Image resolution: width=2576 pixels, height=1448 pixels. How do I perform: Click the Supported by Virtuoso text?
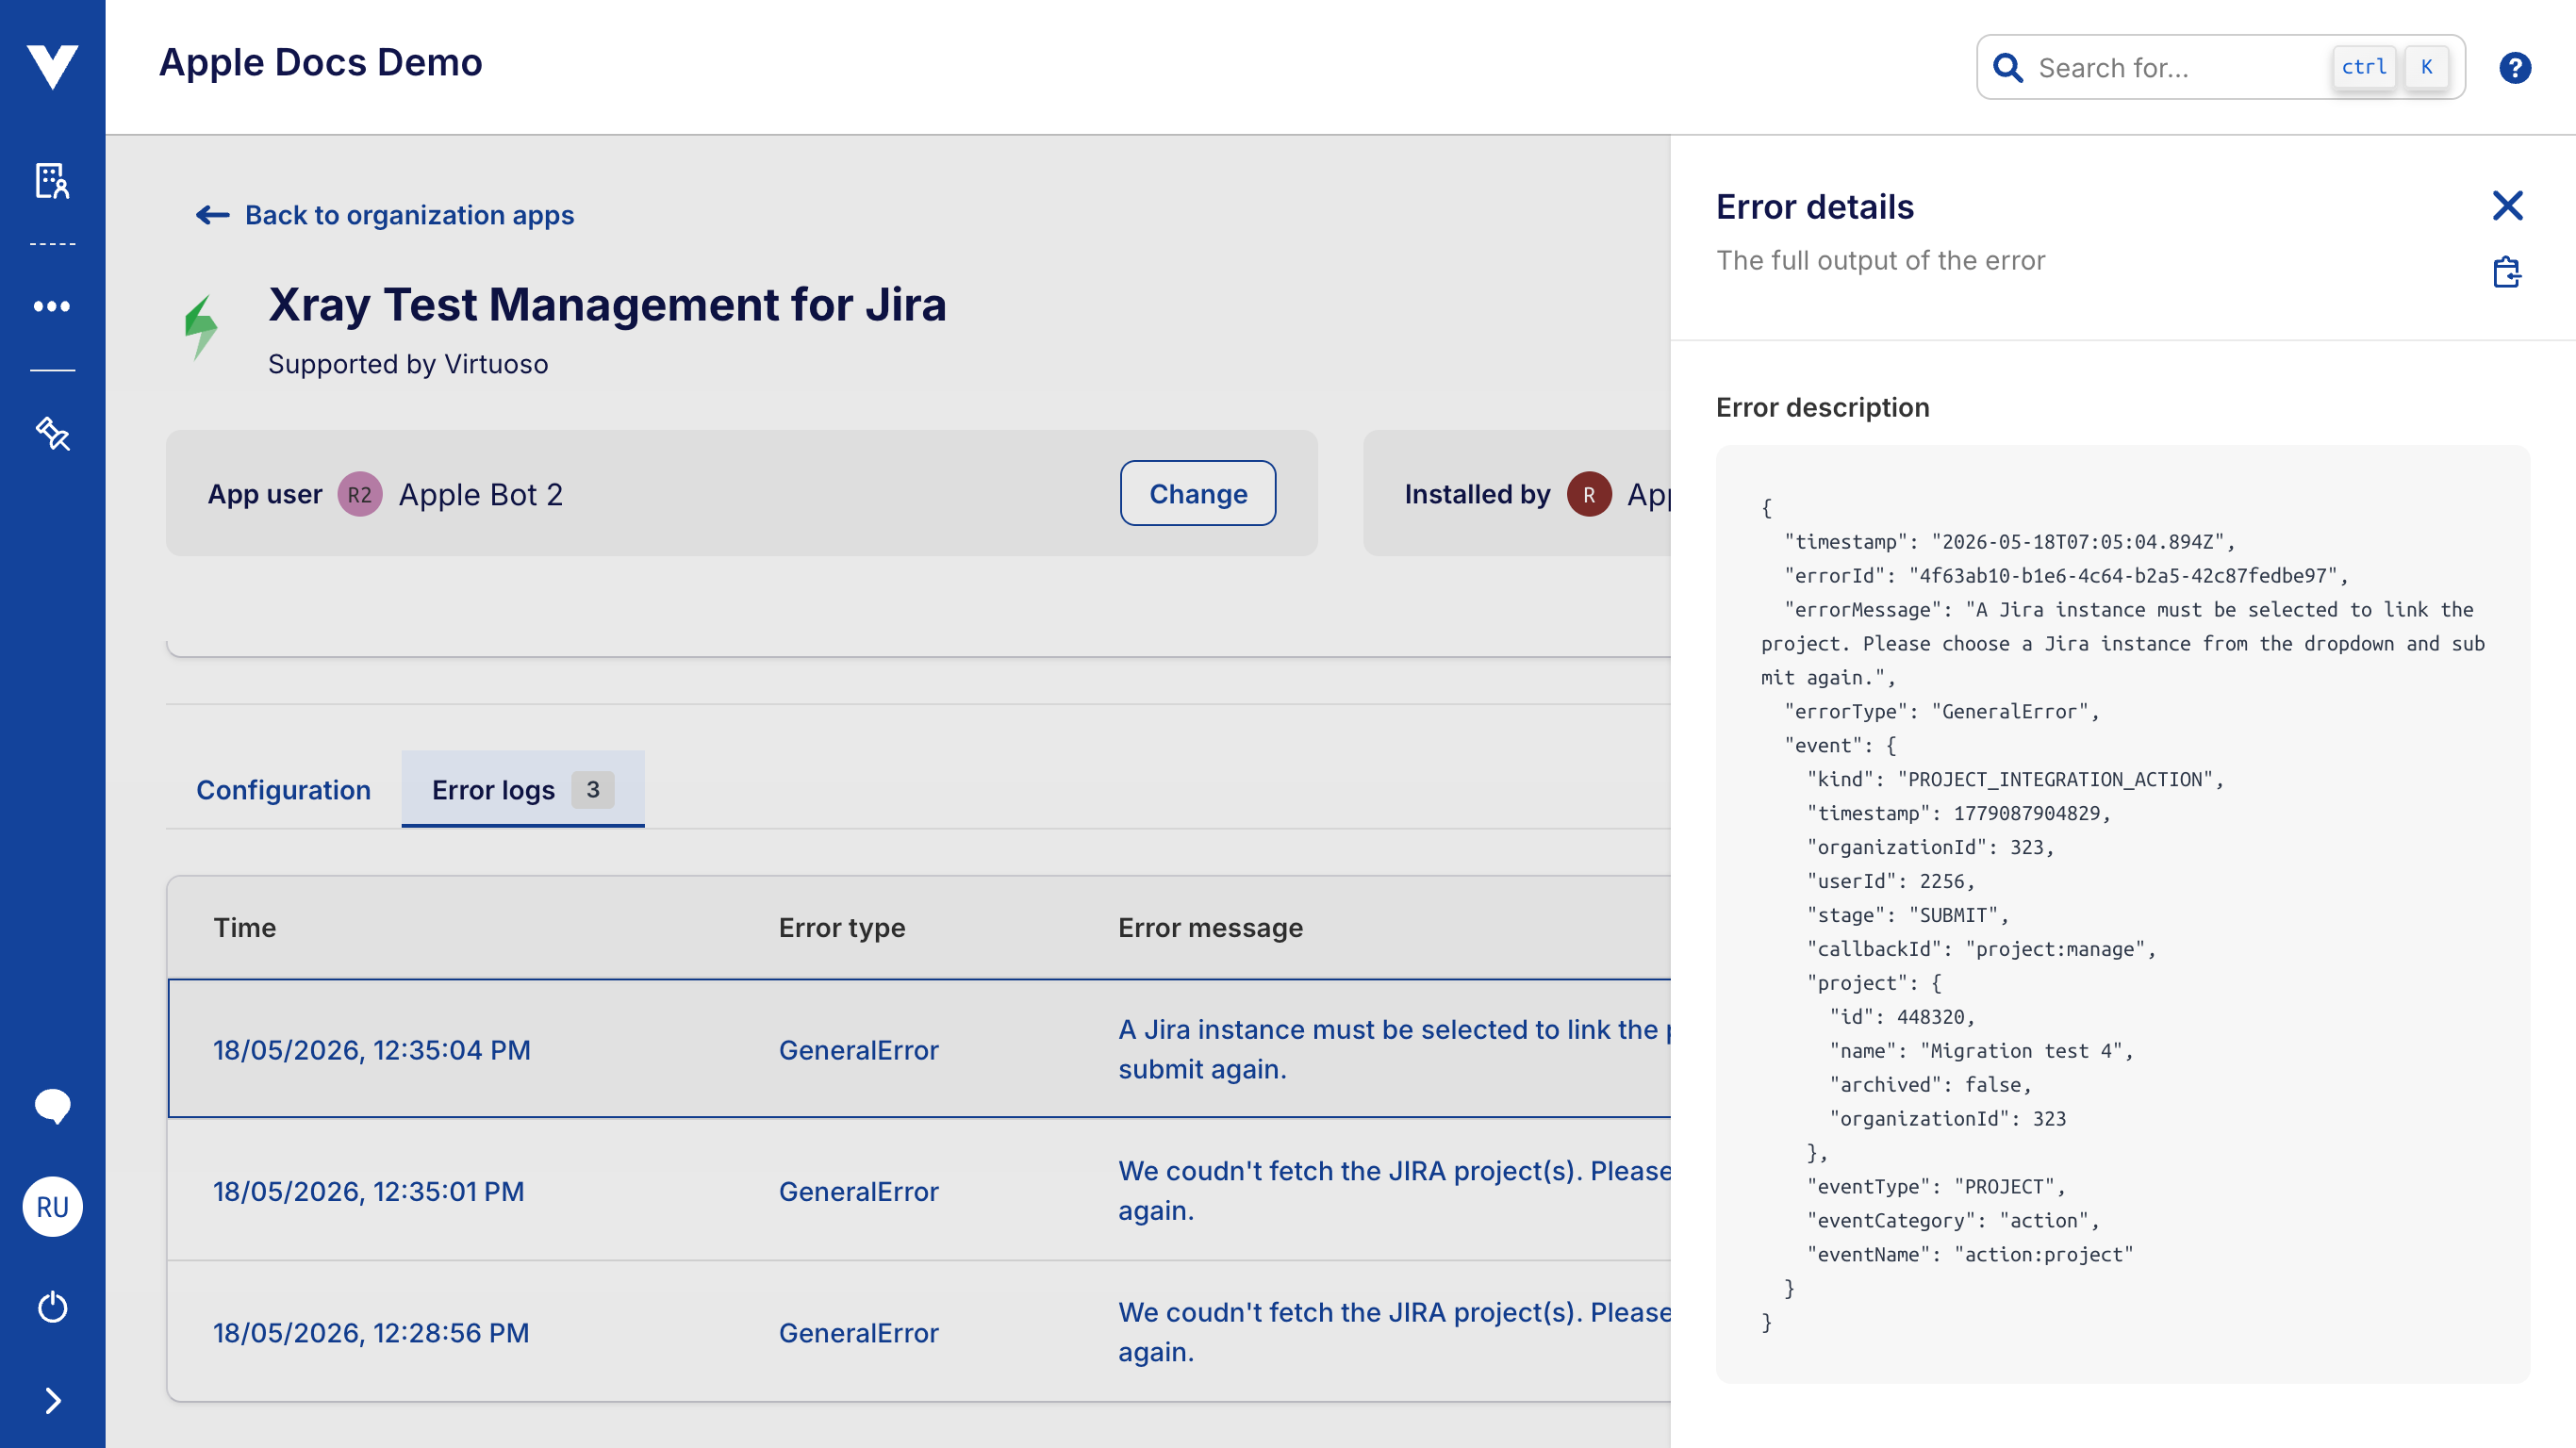pyautogui.click(x=408, y=364)
